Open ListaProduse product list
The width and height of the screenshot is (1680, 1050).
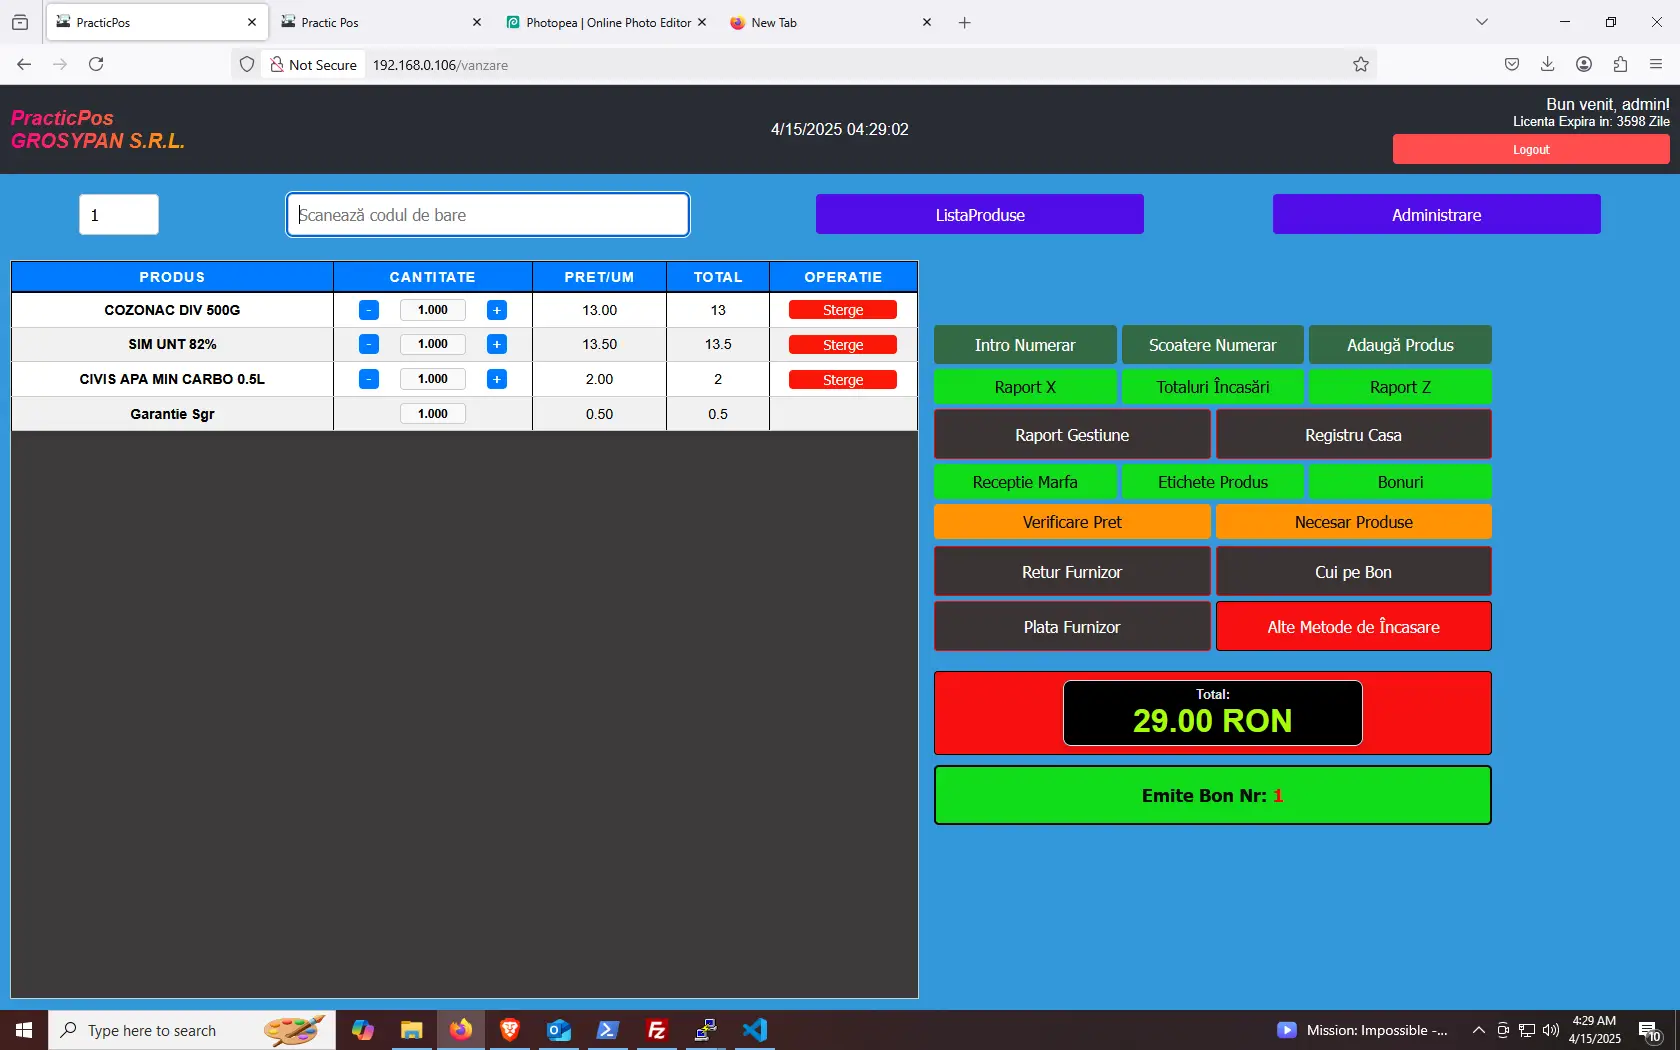pos(979,215)
